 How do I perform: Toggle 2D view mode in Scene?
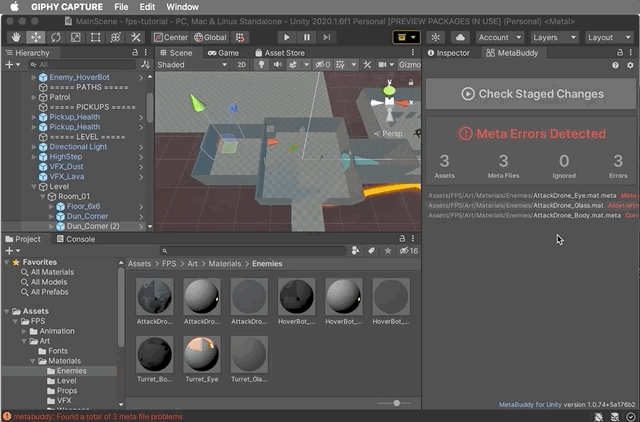tap(241, 65)
